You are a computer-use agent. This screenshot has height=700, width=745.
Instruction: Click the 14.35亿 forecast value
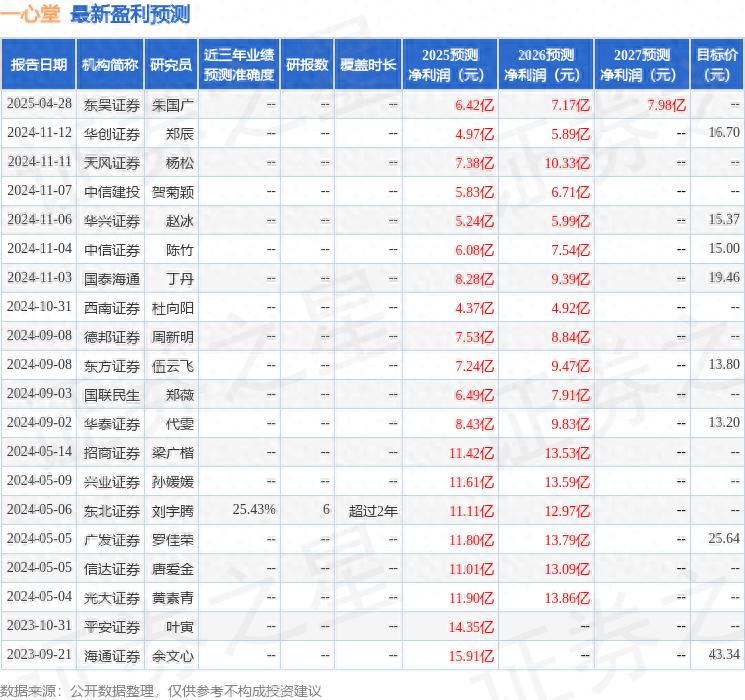[x=471, y=627]
